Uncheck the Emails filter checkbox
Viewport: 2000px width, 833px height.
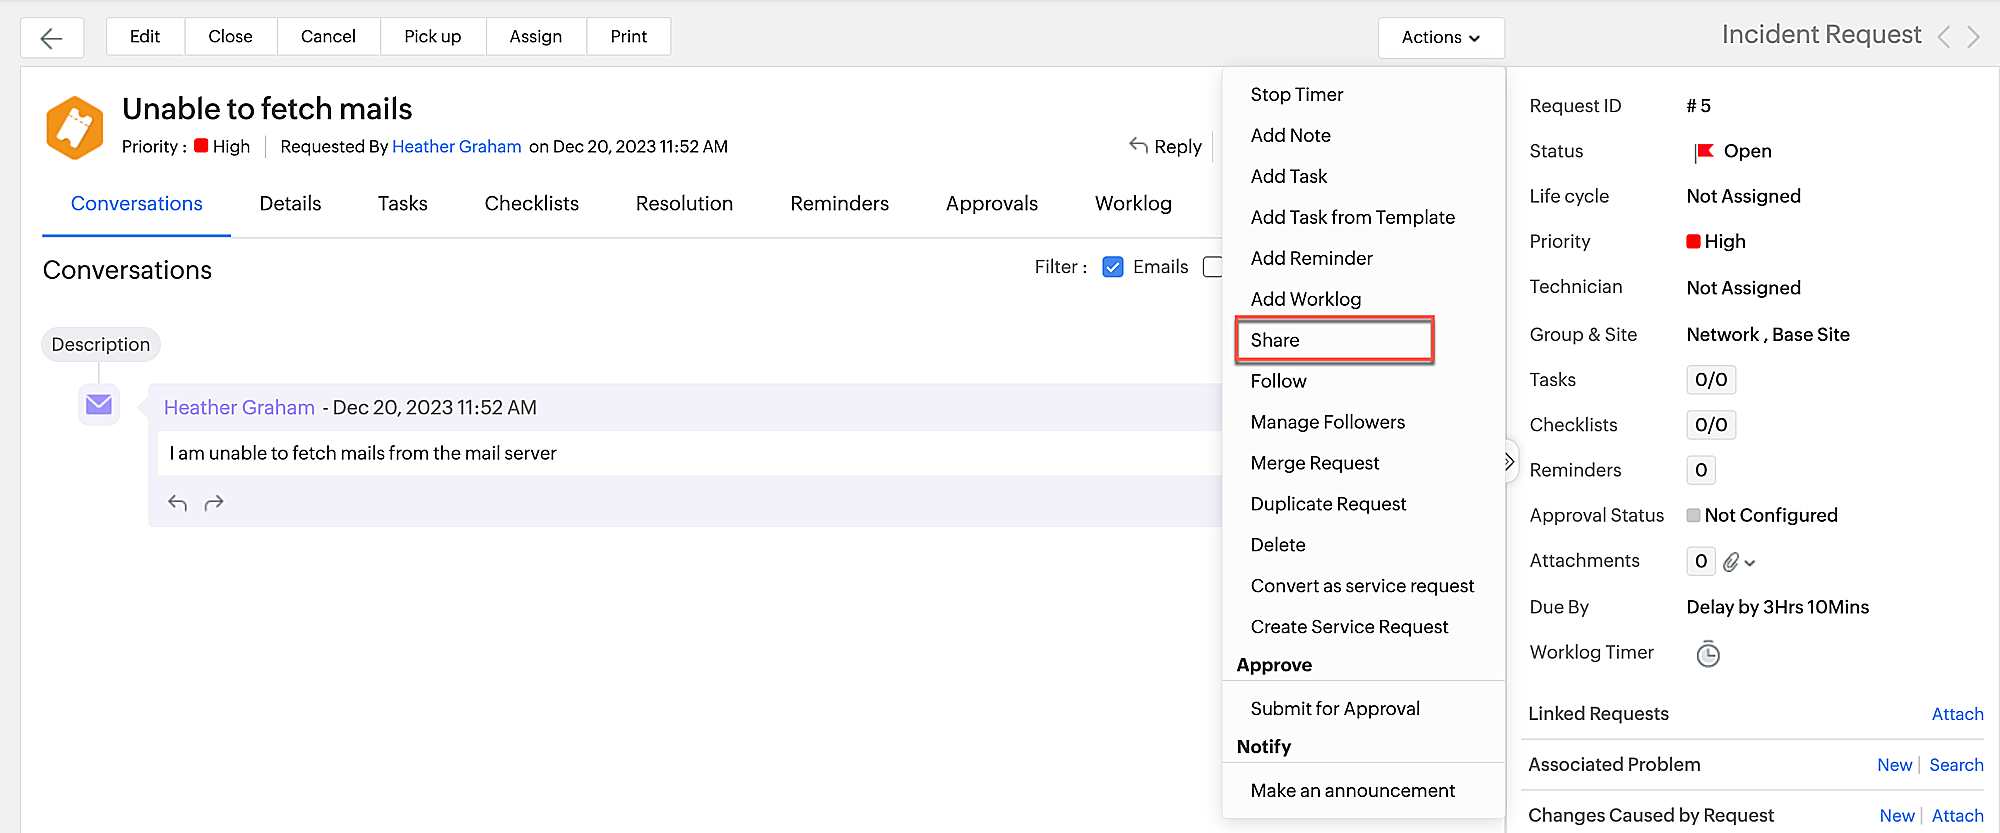click(x=1112, y=267)
